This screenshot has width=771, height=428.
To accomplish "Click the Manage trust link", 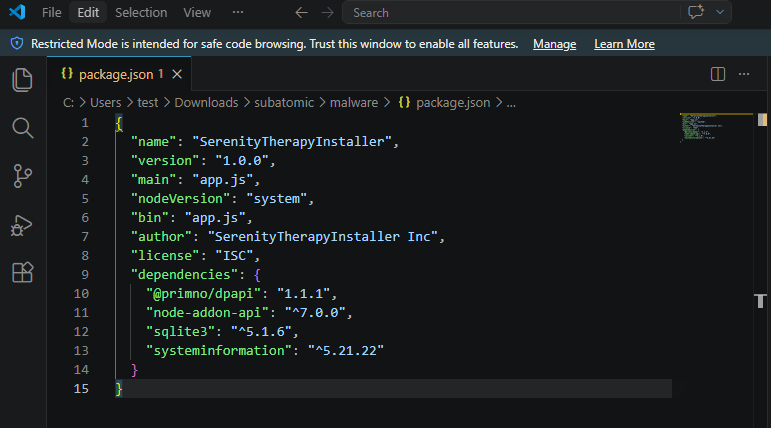I will tap(555, 44).
